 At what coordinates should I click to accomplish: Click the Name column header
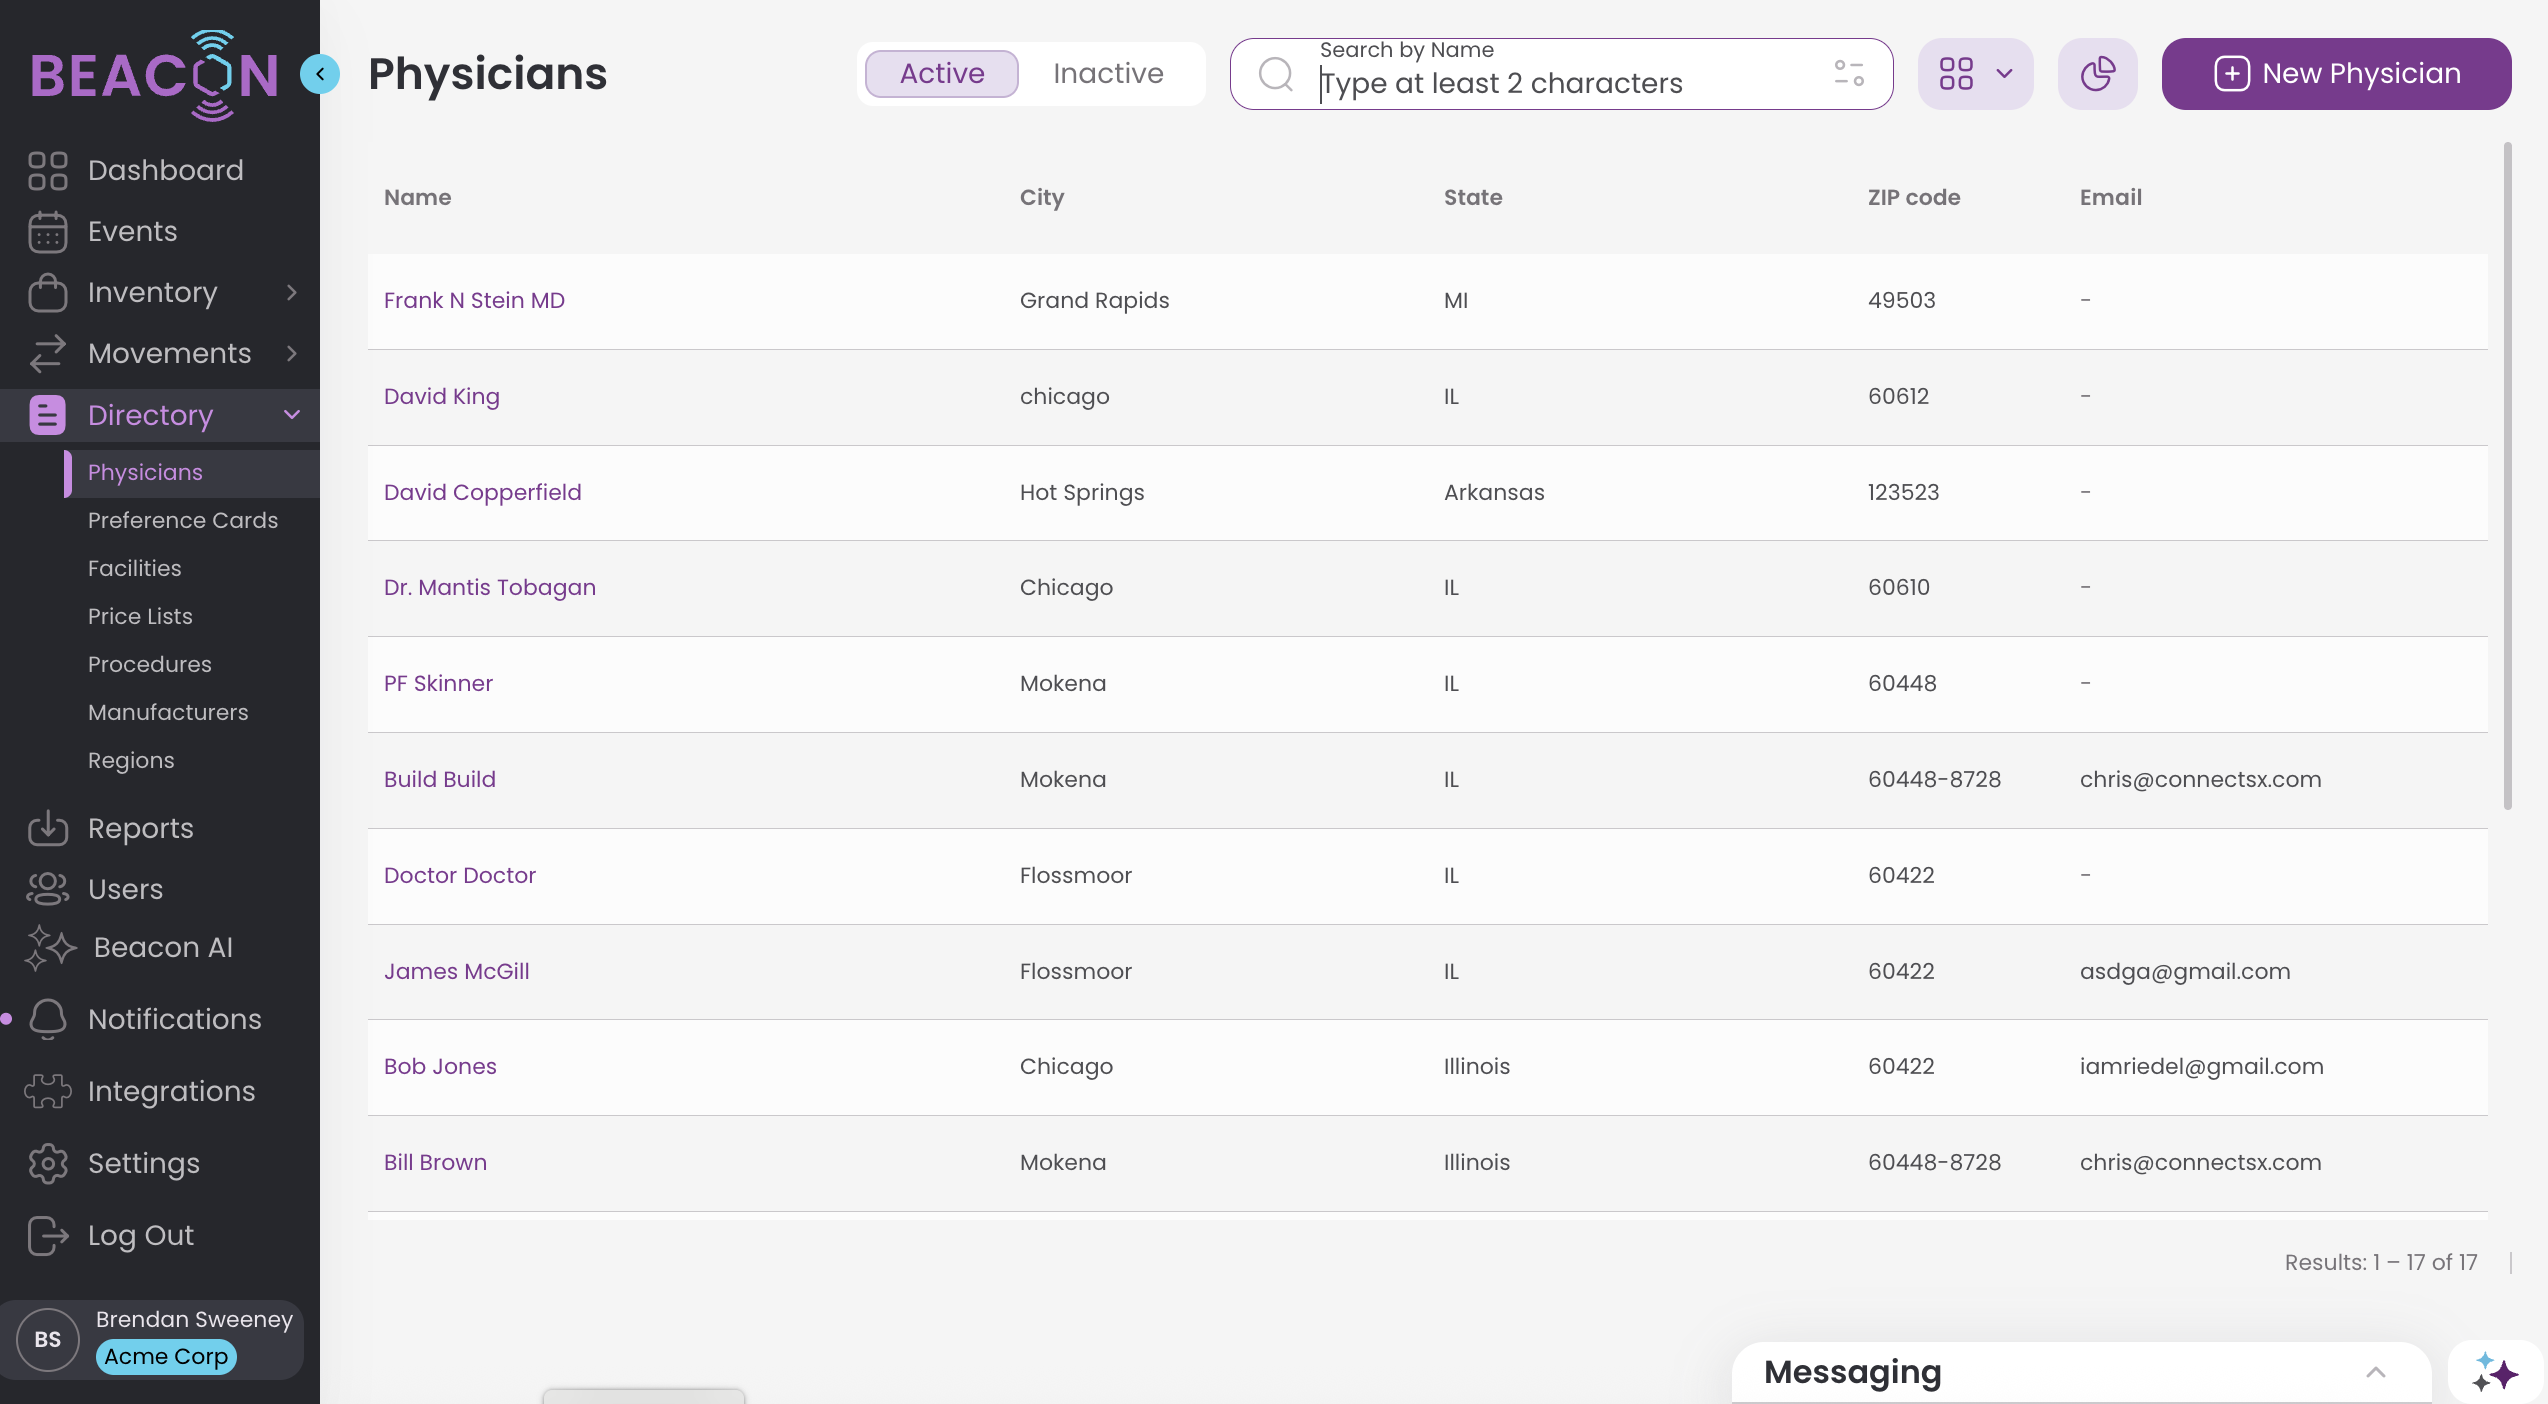(x=417, y=198)
